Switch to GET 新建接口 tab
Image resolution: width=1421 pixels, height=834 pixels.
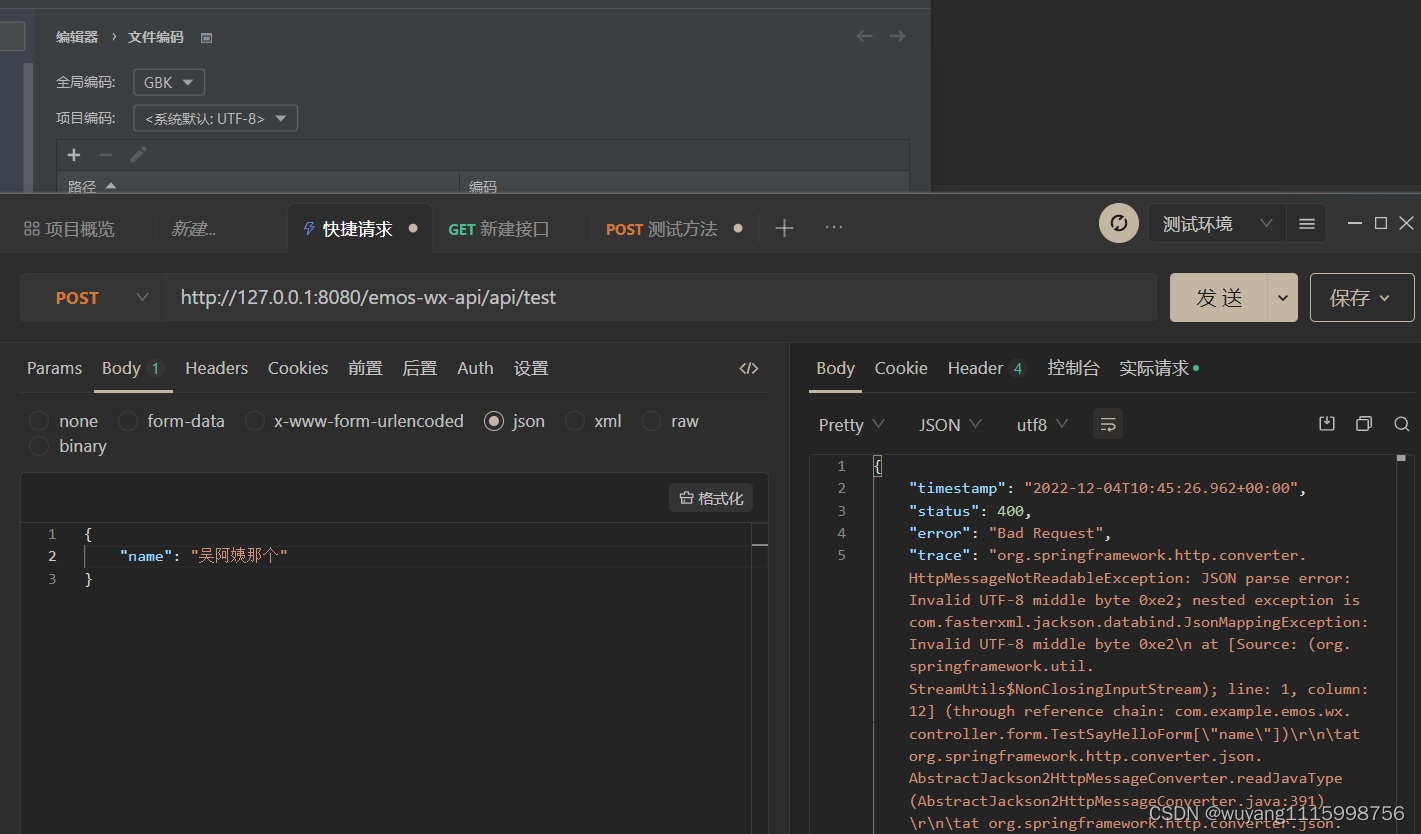click(x=499, y=229)
